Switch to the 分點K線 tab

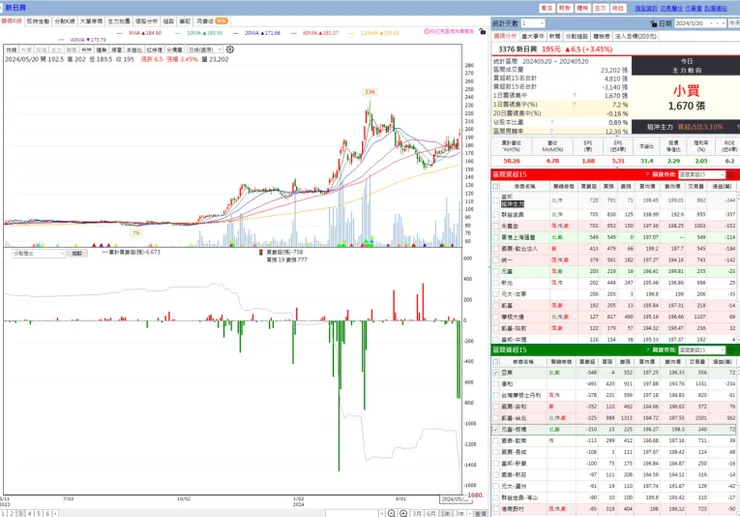(x=65, y=21)
